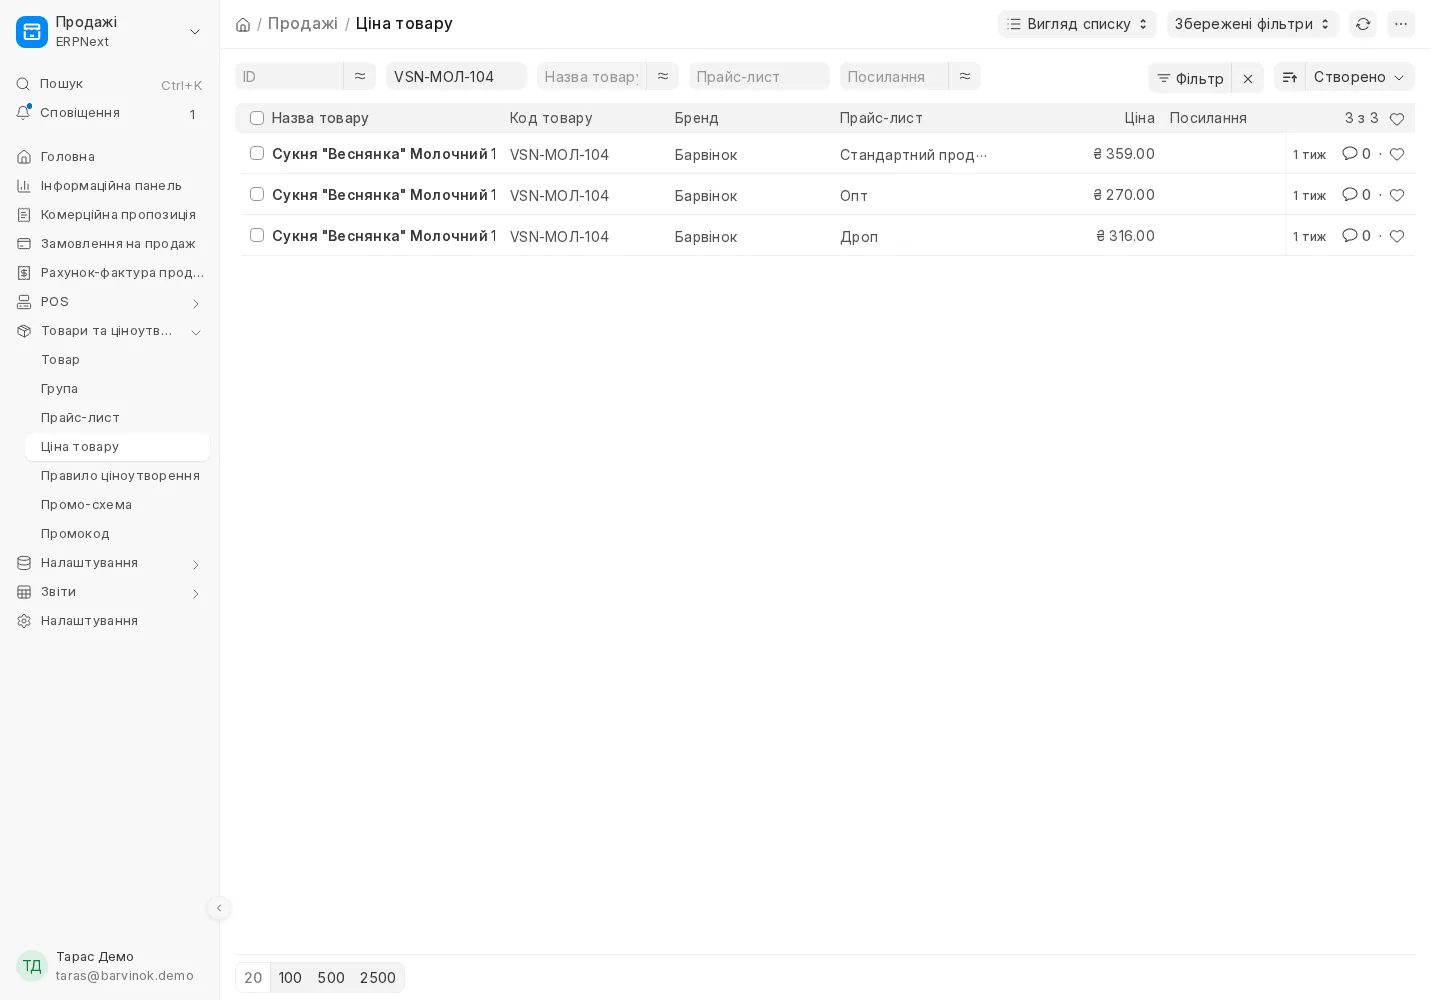Click the Продажі app logo icon

click(32, 32)
